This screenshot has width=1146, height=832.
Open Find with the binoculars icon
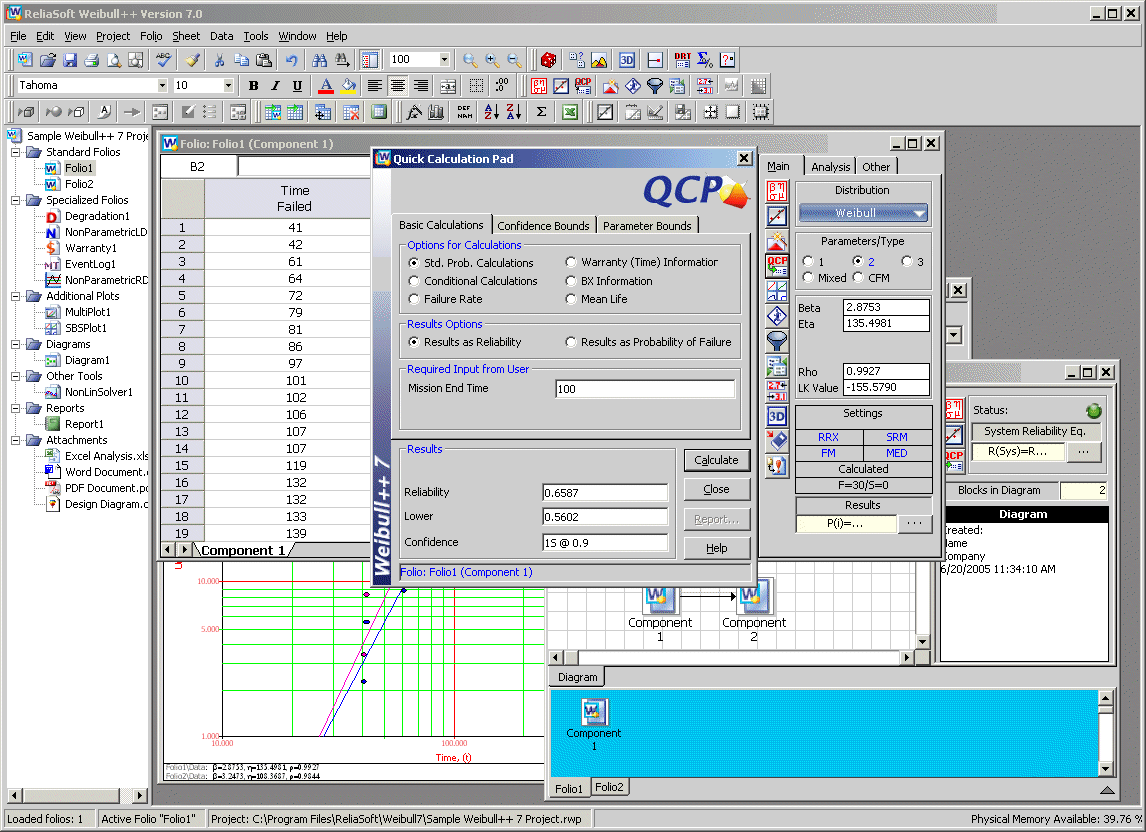click(319, 60)
